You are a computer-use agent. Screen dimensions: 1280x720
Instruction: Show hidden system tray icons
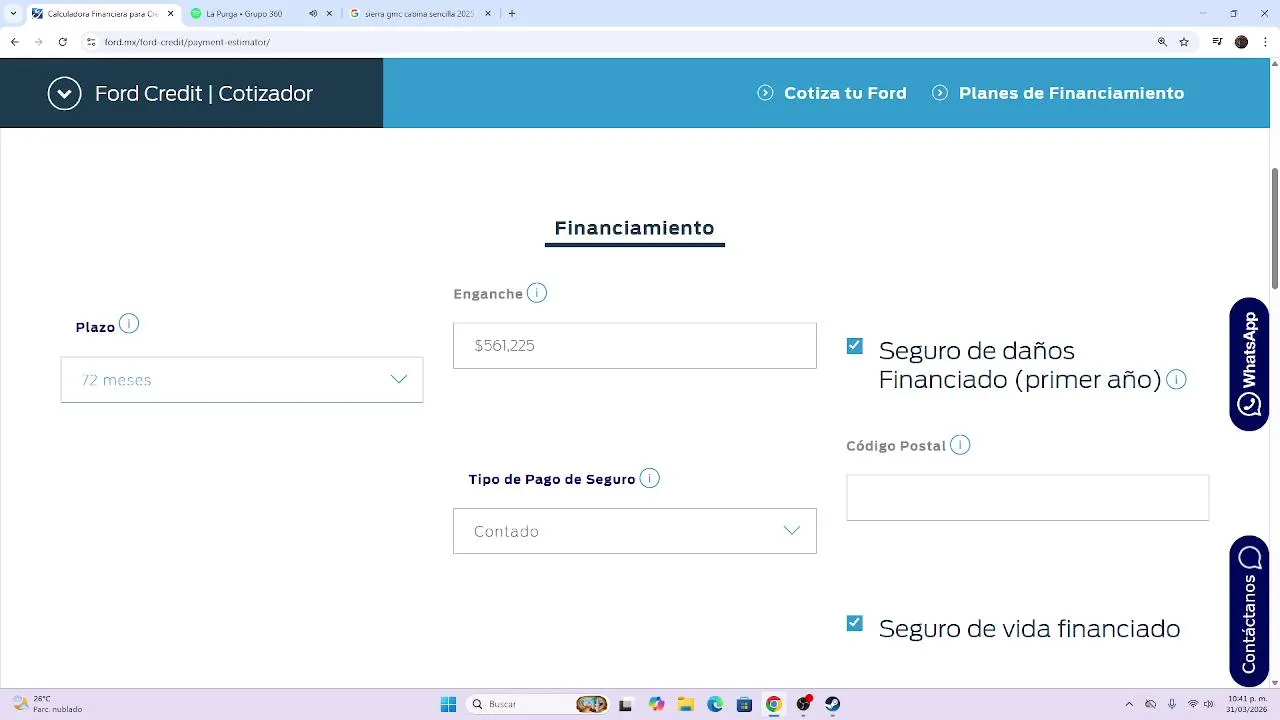[x=1129, y=704]
